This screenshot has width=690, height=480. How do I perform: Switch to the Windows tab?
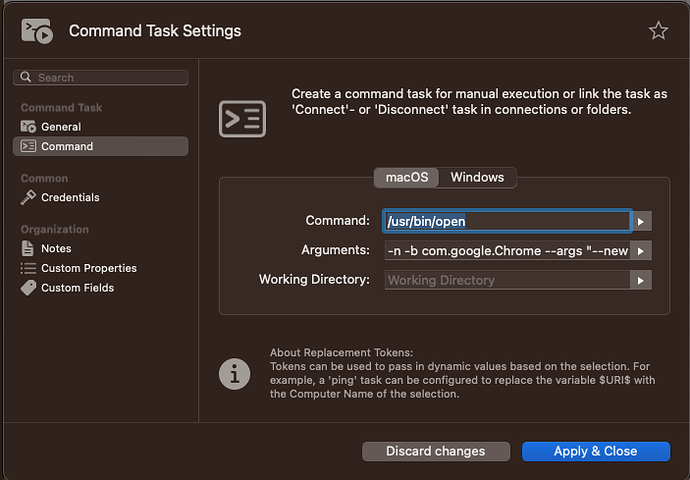point(477,177)
